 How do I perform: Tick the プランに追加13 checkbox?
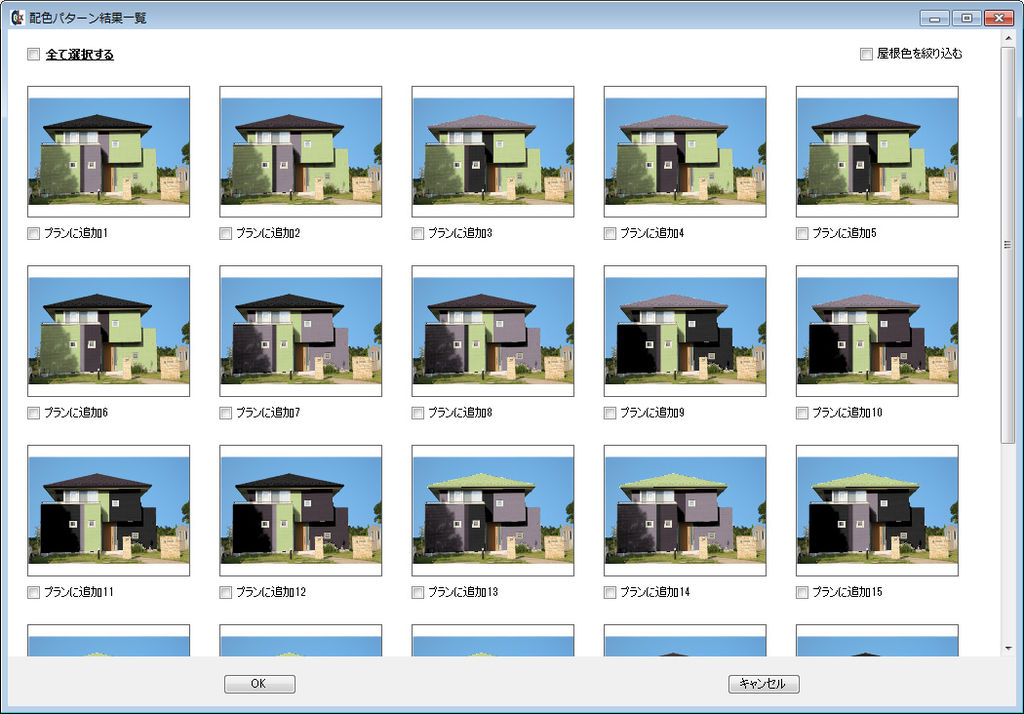417,592
